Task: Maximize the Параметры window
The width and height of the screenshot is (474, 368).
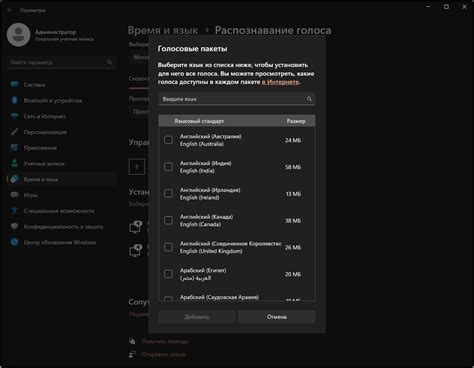Action: coord(446,7)
